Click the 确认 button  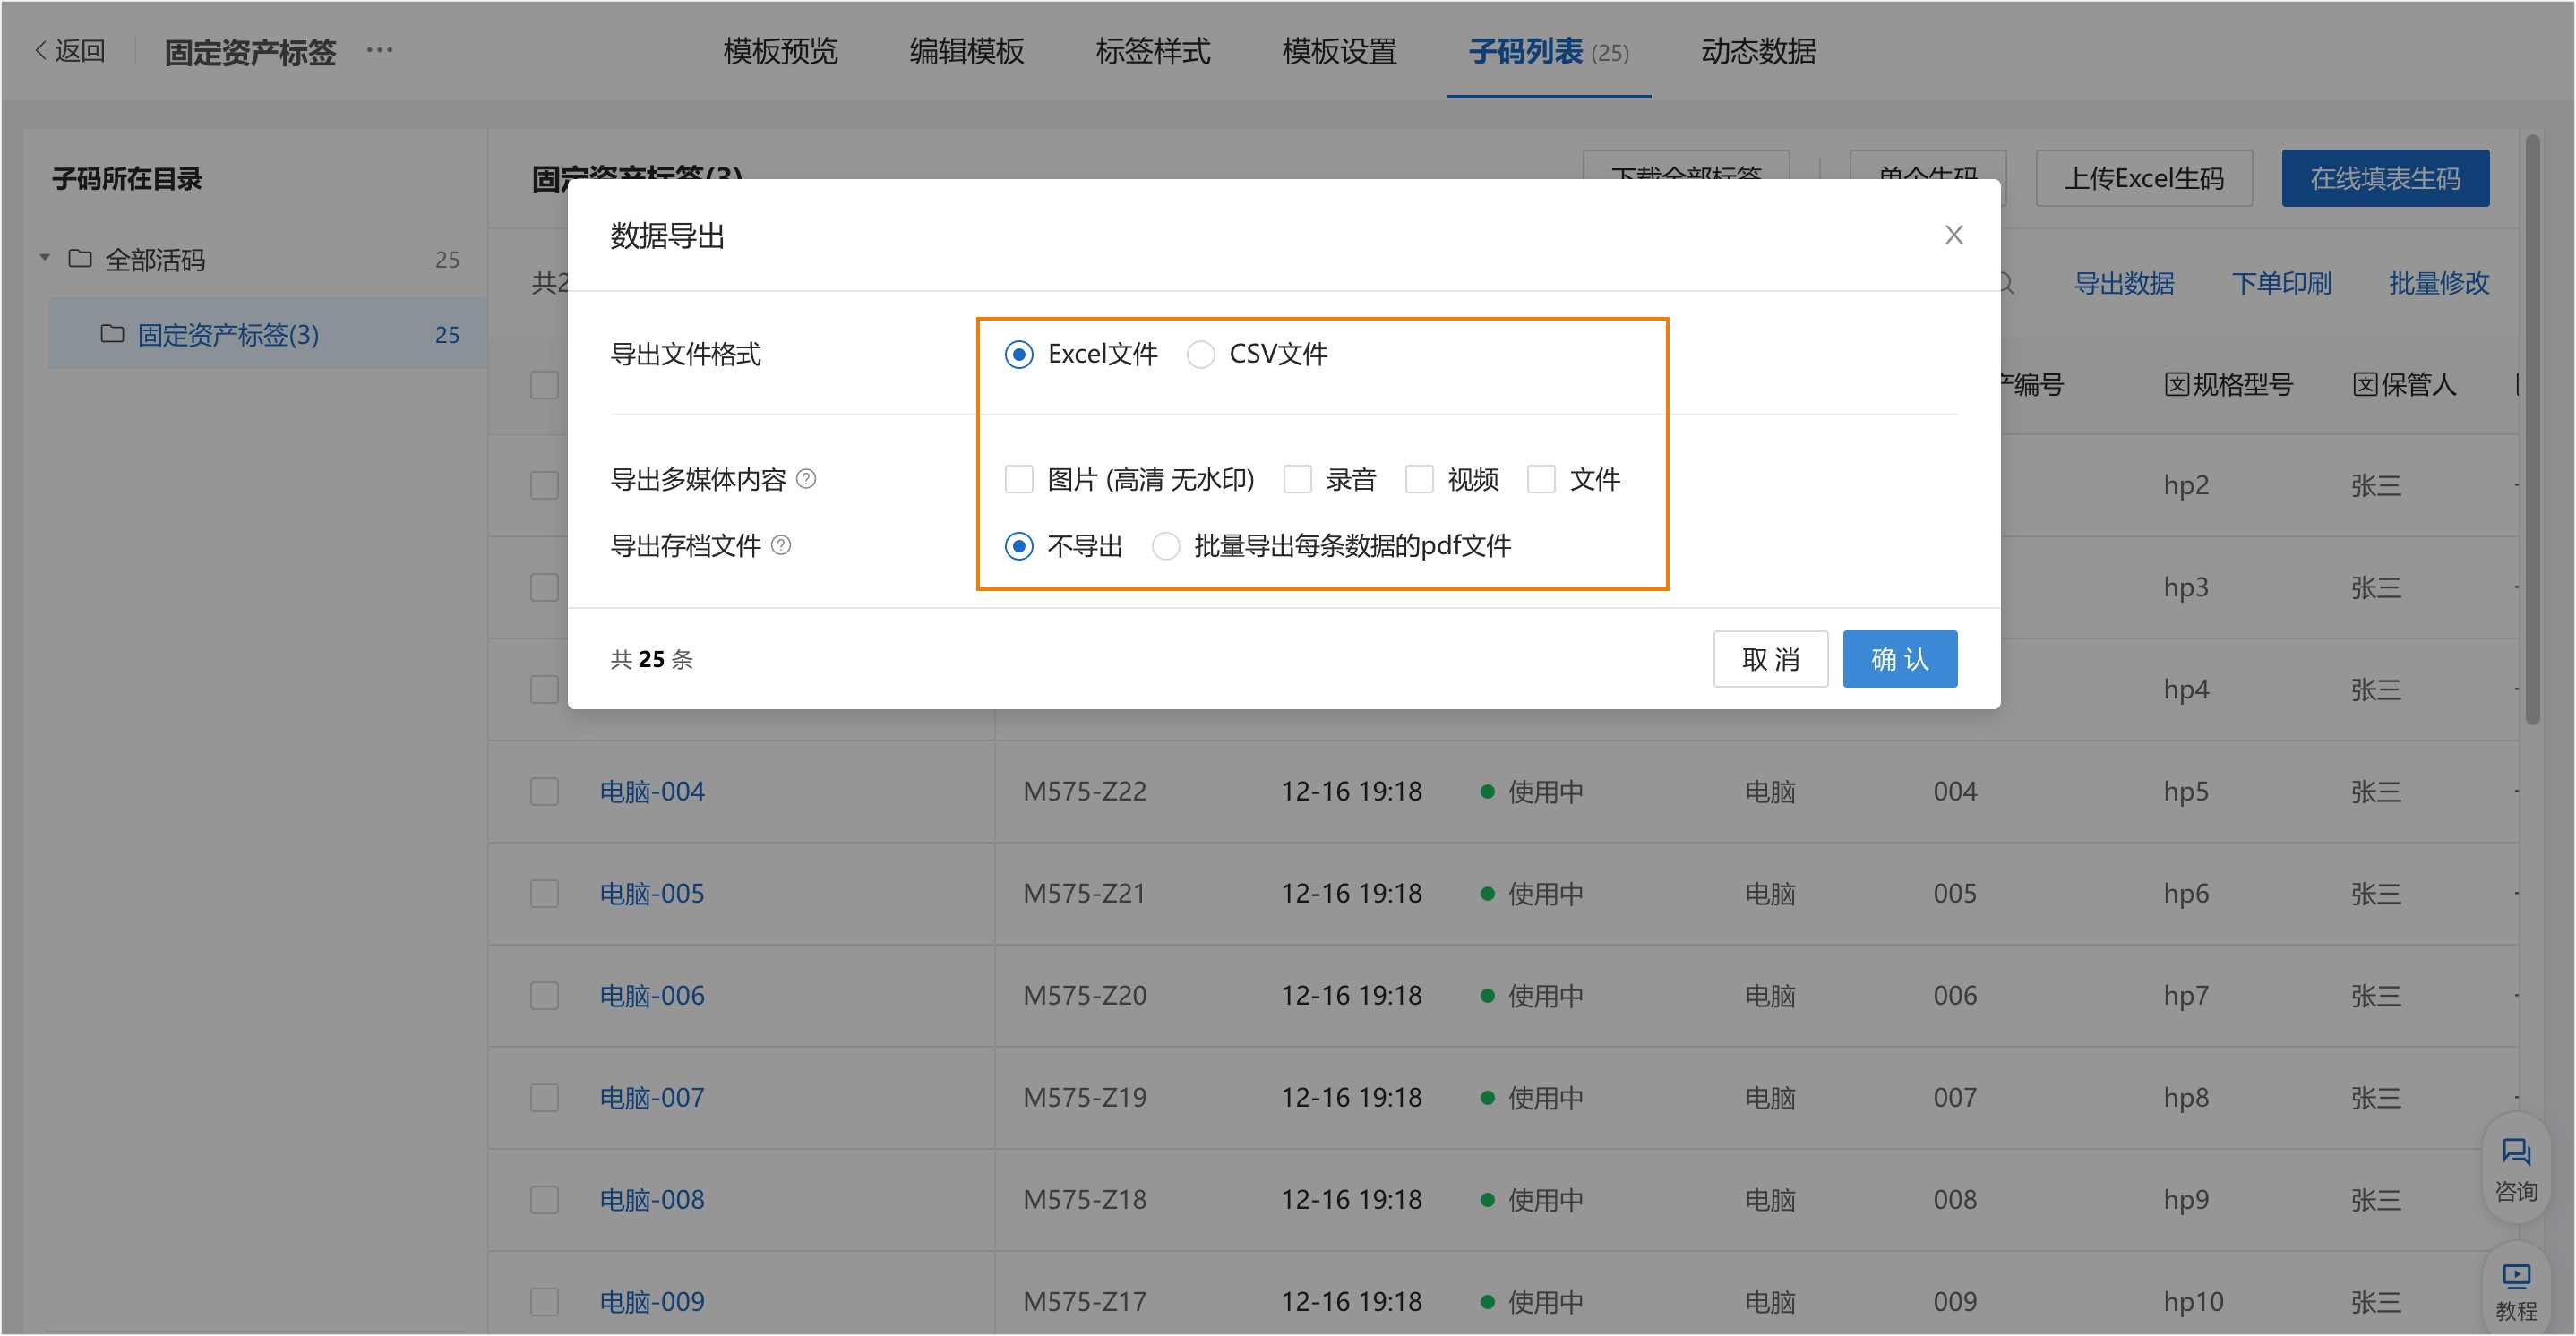point(1899,659)
